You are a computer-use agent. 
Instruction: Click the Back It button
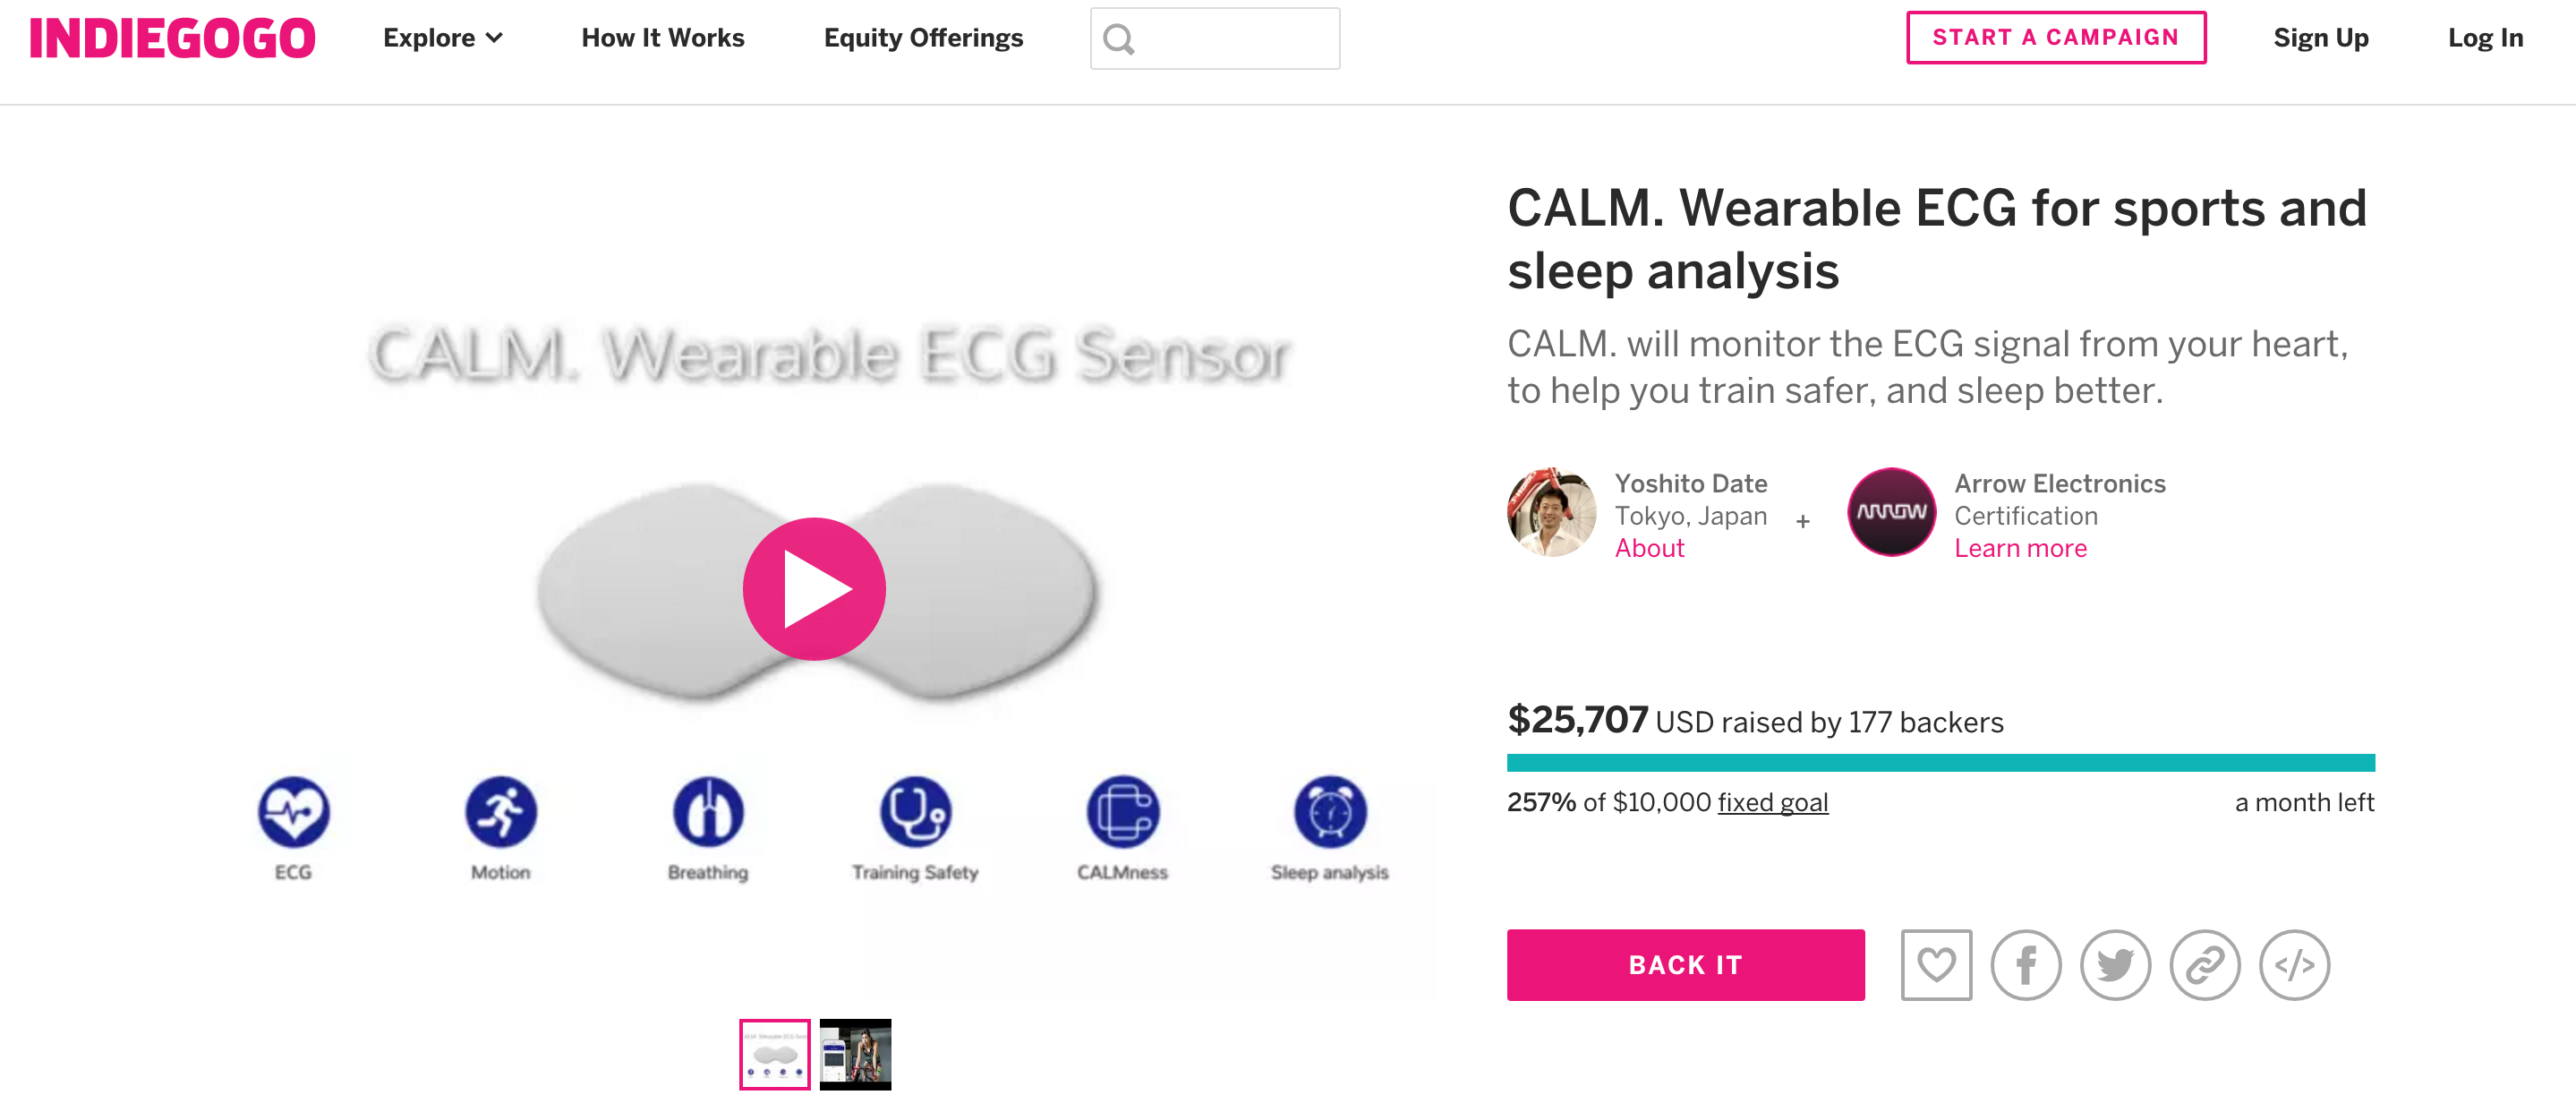[1685, 965]
